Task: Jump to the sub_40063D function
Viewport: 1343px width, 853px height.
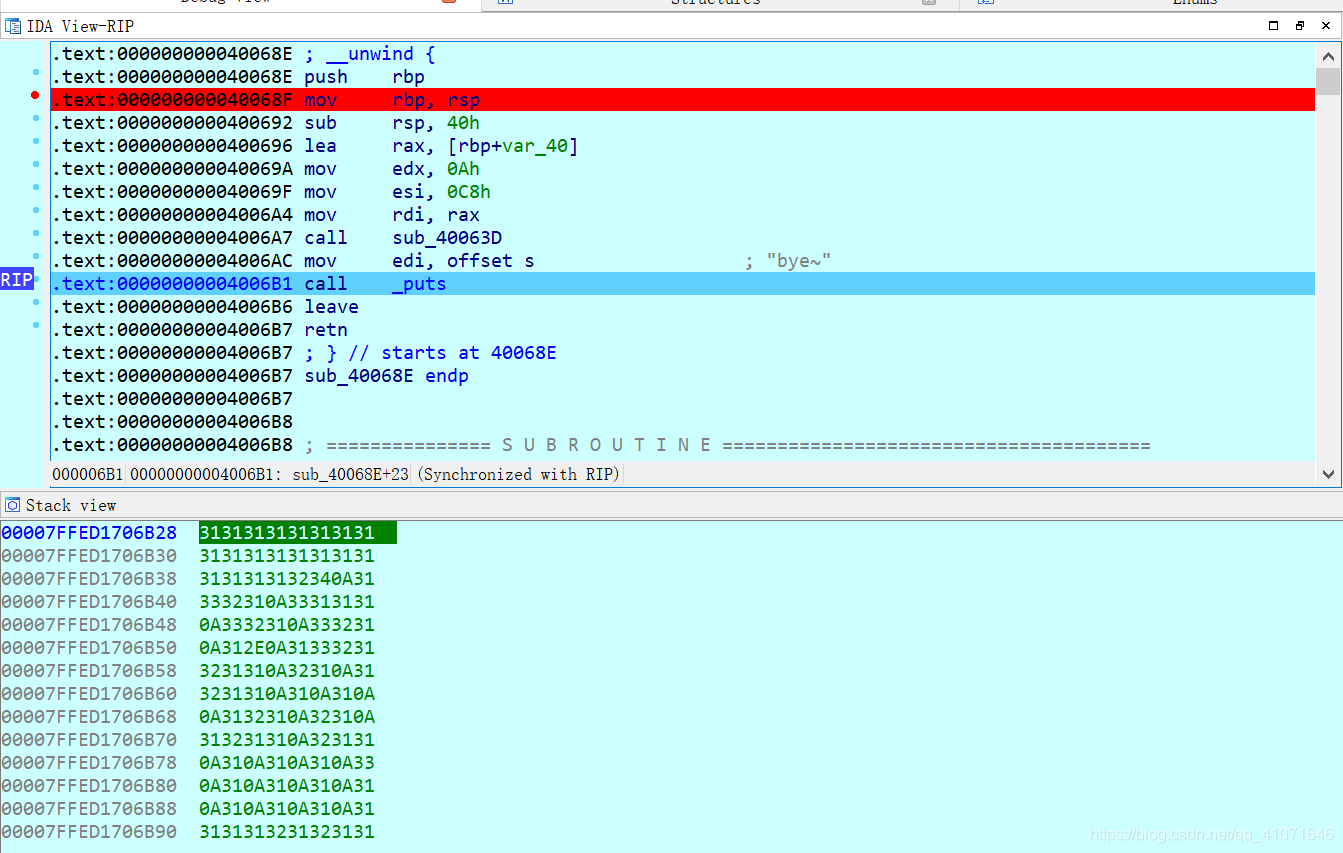Action: [x=446, y=237]
